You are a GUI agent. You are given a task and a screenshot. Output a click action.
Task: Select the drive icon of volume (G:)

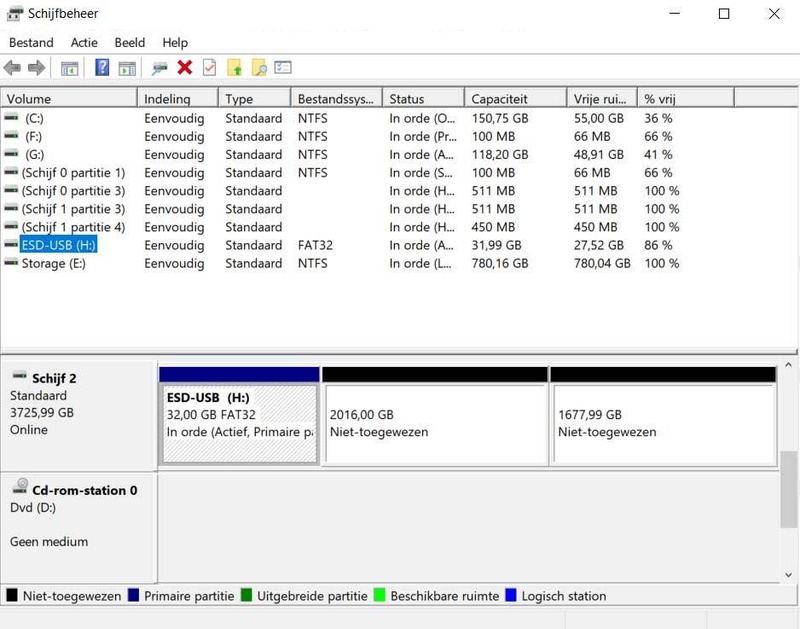click(11, 154)
